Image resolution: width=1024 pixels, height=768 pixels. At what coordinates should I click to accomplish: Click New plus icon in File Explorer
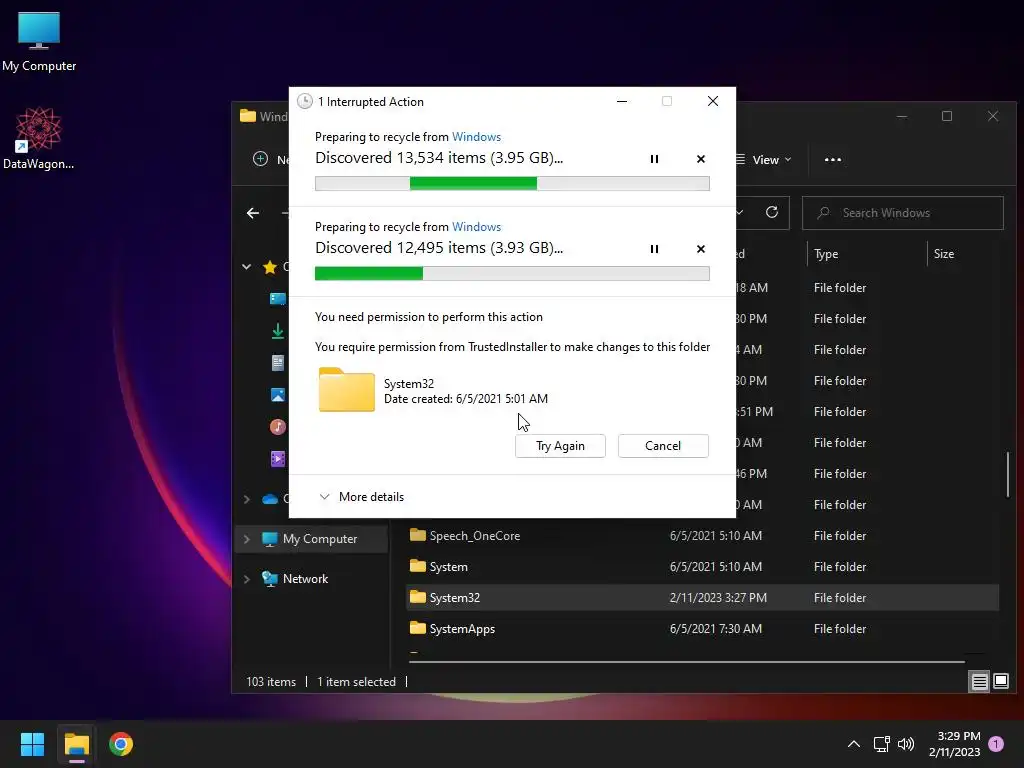(260, 159)
